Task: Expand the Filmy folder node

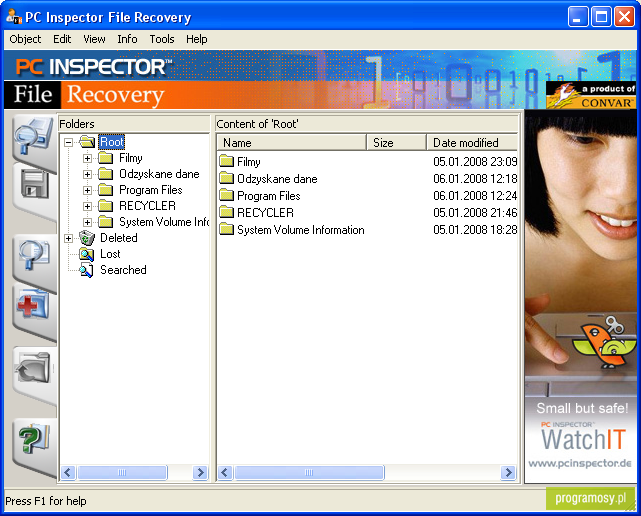Action: click(x=87, y=158)
